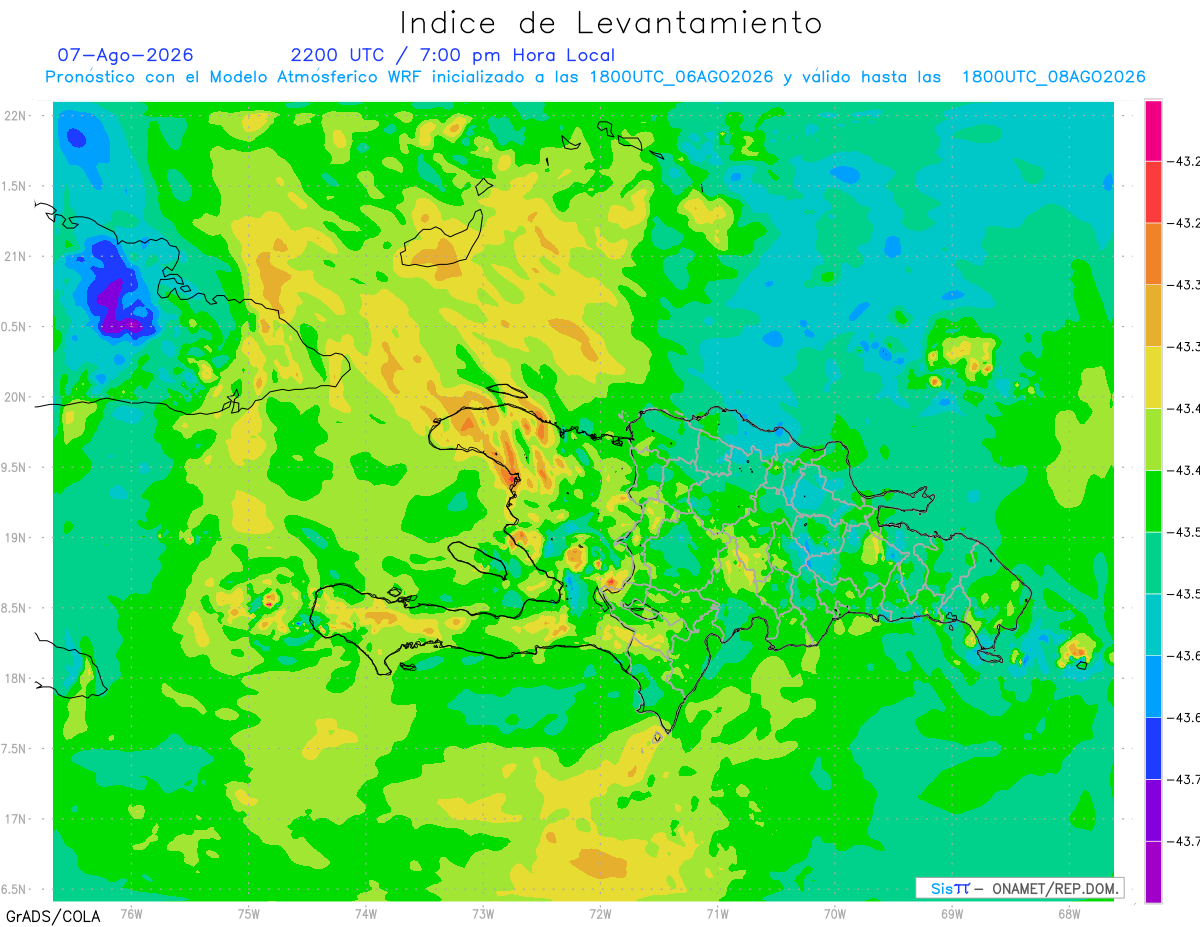Click the '19N' latitude label

click(15, 538)
